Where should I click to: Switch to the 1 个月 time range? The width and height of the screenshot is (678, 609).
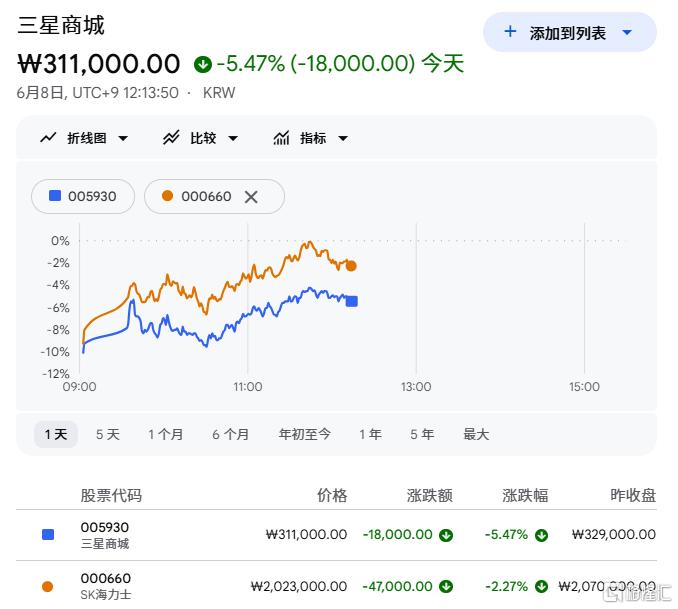(x=166, y=434)
